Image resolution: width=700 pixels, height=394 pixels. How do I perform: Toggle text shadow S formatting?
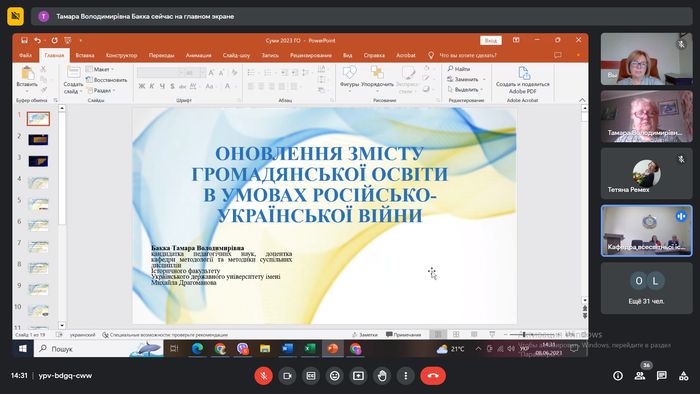pos(172,86)
